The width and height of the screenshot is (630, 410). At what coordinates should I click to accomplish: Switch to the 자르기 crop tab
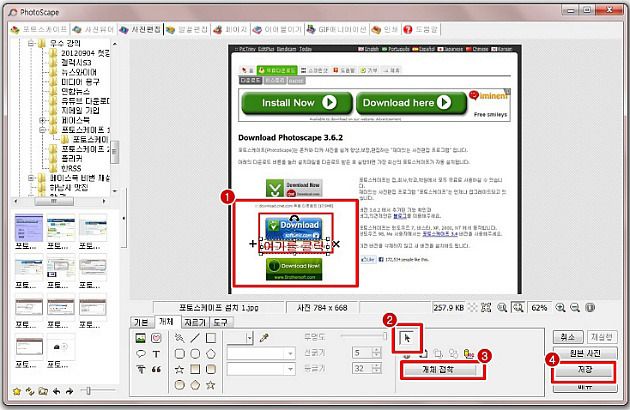coord(194,322)
